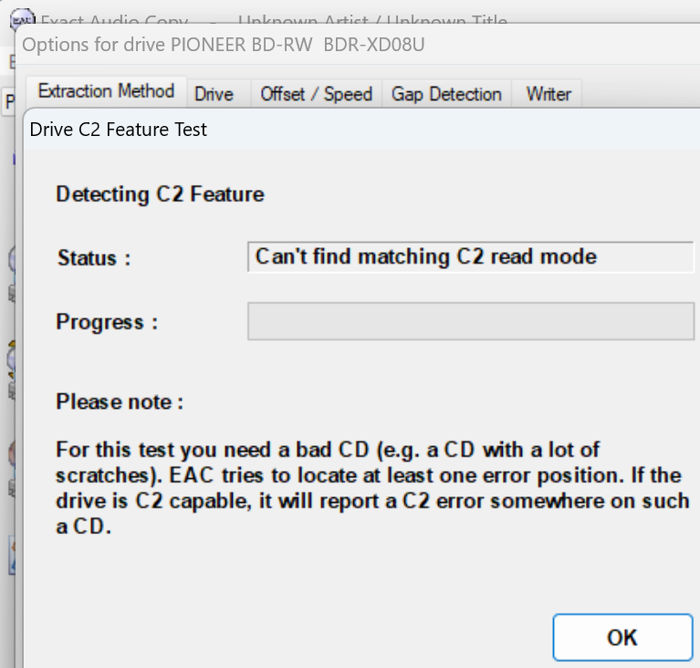Open the Writer tab
Screen dimensions: 700x668
548,94
